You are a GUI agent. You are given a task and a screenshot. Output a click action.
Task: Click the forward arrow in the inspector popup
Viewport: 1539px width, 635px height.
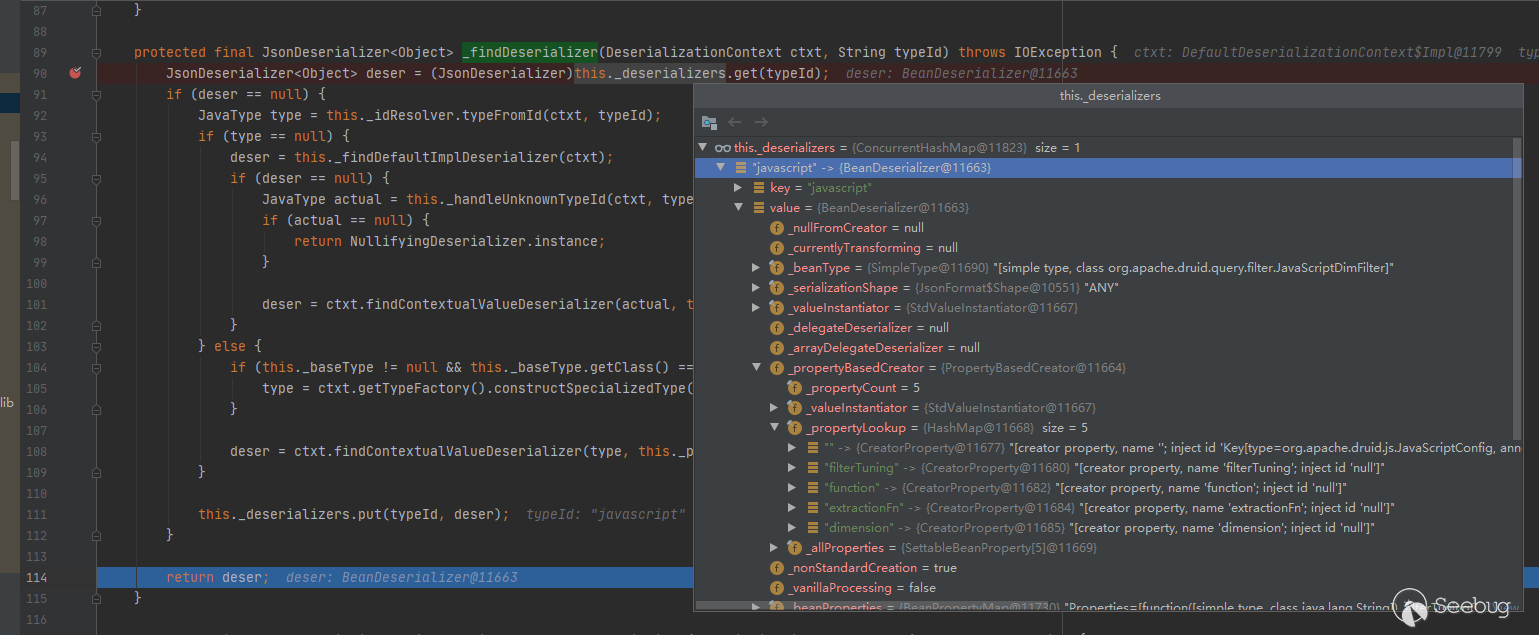coord(761,122)
